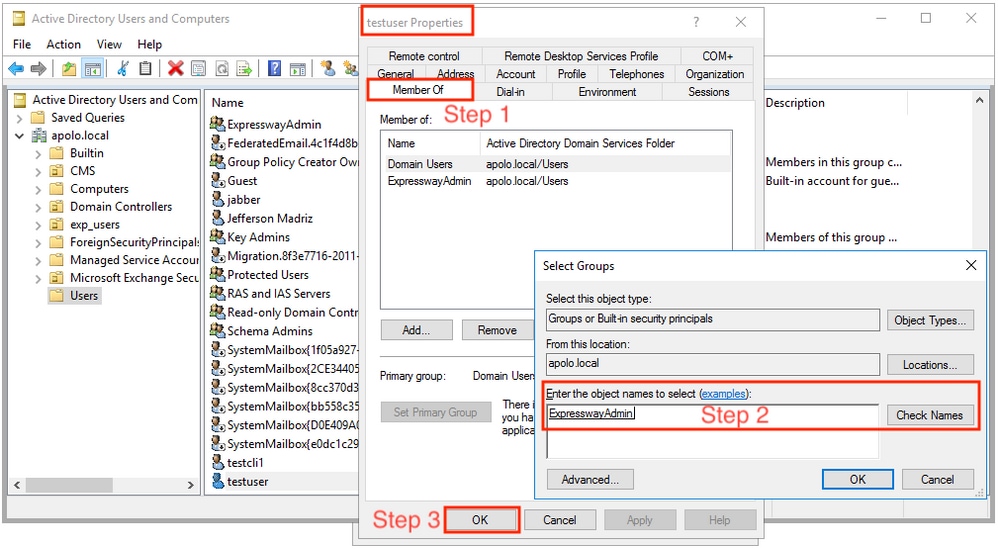The height and width of the screenshot is (550, 998).
Task: Click the blue Help question-mark toolbar icon
Action: click(x=274, y=68)
